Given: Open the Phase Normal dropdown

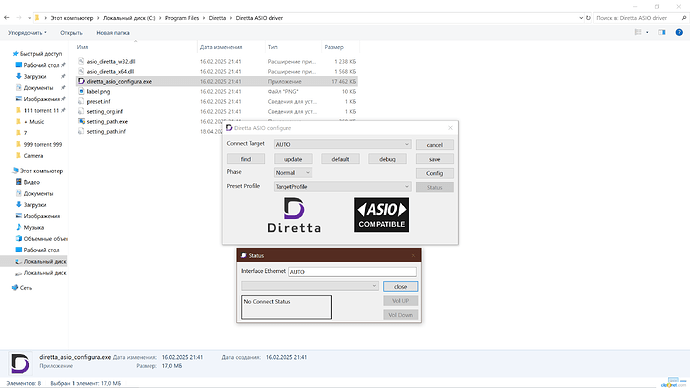Looking at the screenshot, I should pyautogui.click(x=293, y=172).
